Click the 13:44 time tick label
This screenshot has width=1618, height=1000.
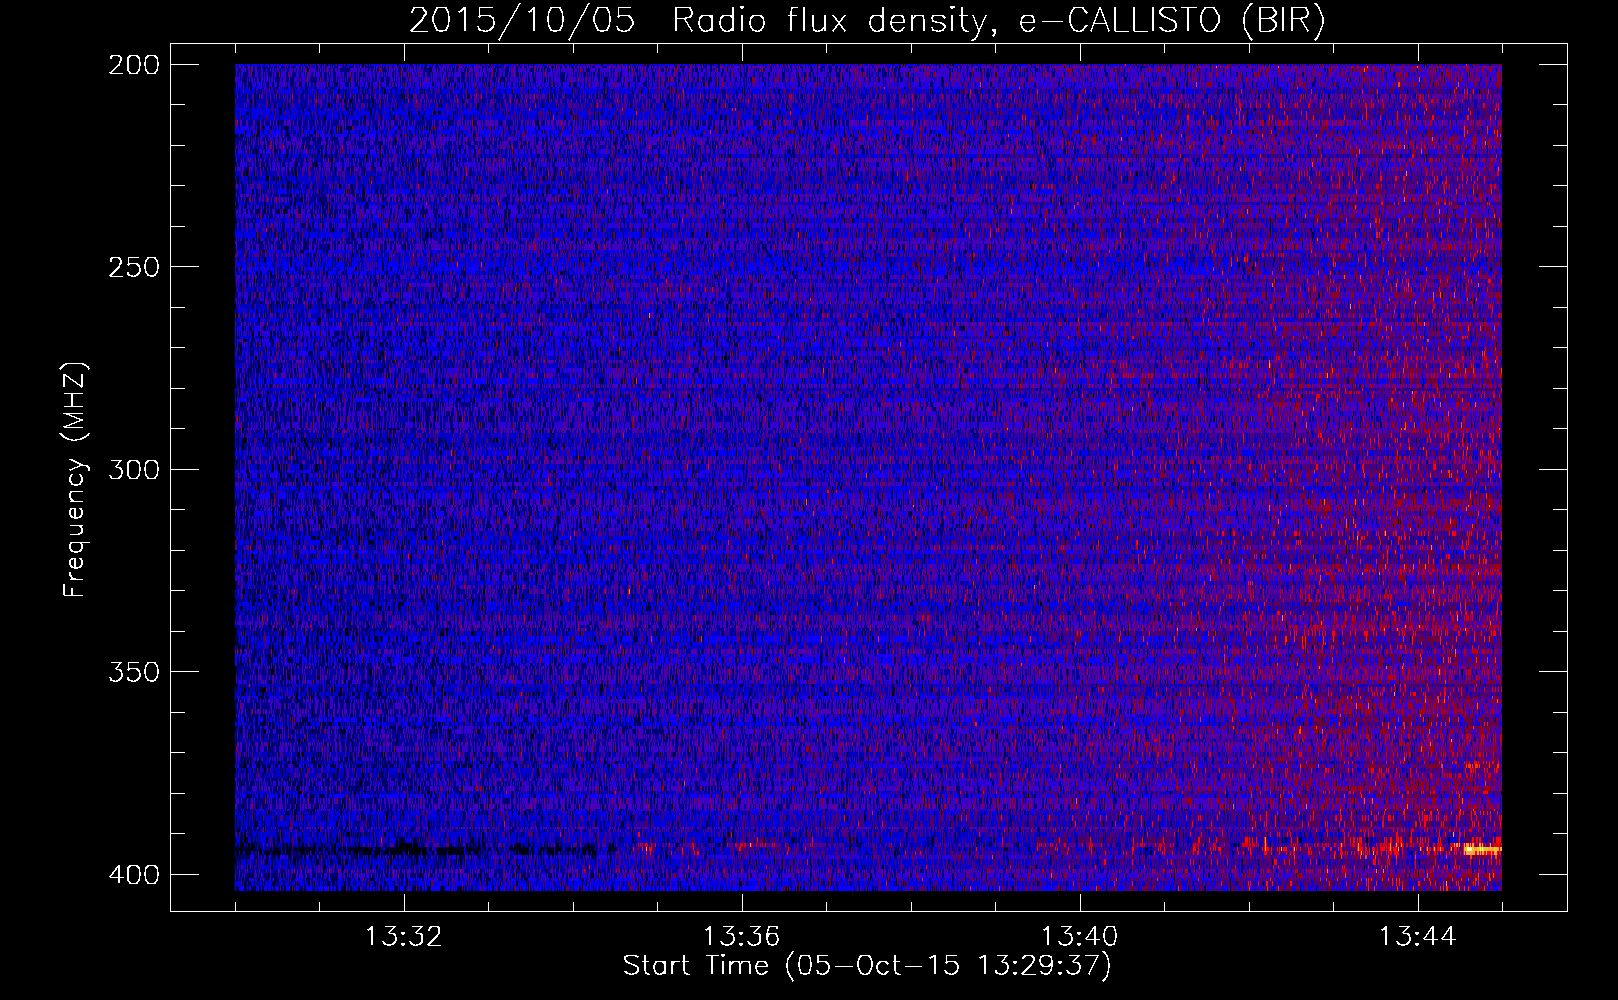tap(1417, 937)
